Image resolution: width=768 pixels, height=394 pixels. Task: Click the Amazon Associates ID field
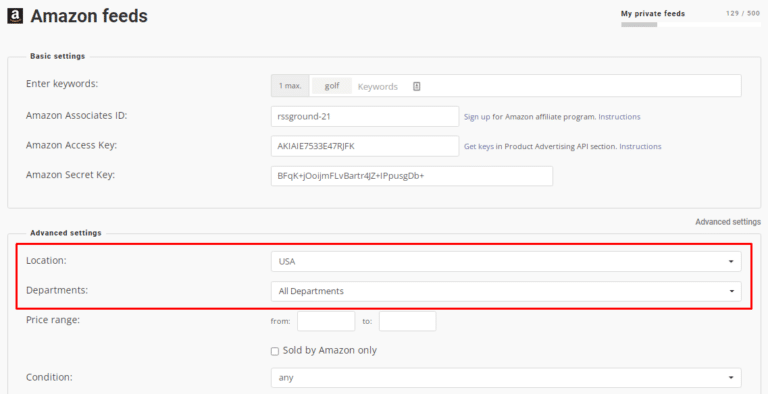point(365,117)
